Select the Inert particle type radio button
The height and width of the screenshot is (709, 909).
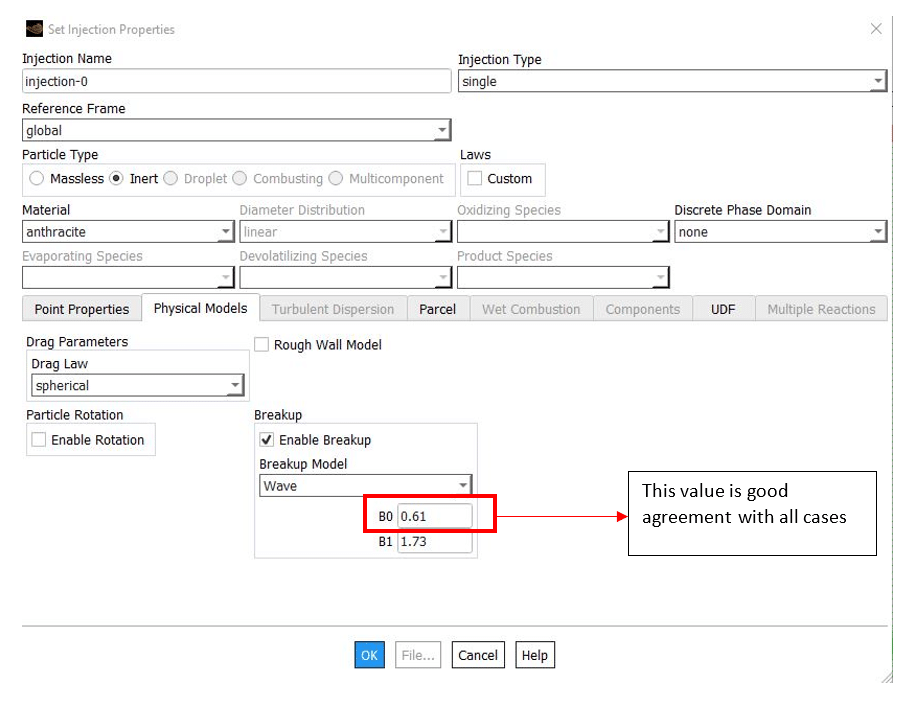click(x=116, y=179)
